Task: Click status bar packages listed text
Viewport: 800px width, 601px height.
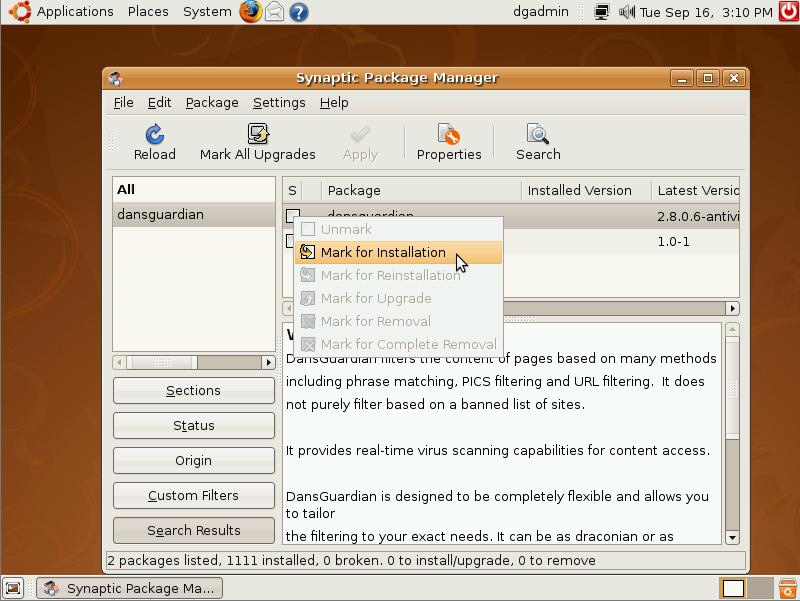Action: click(x=351, y=560)
